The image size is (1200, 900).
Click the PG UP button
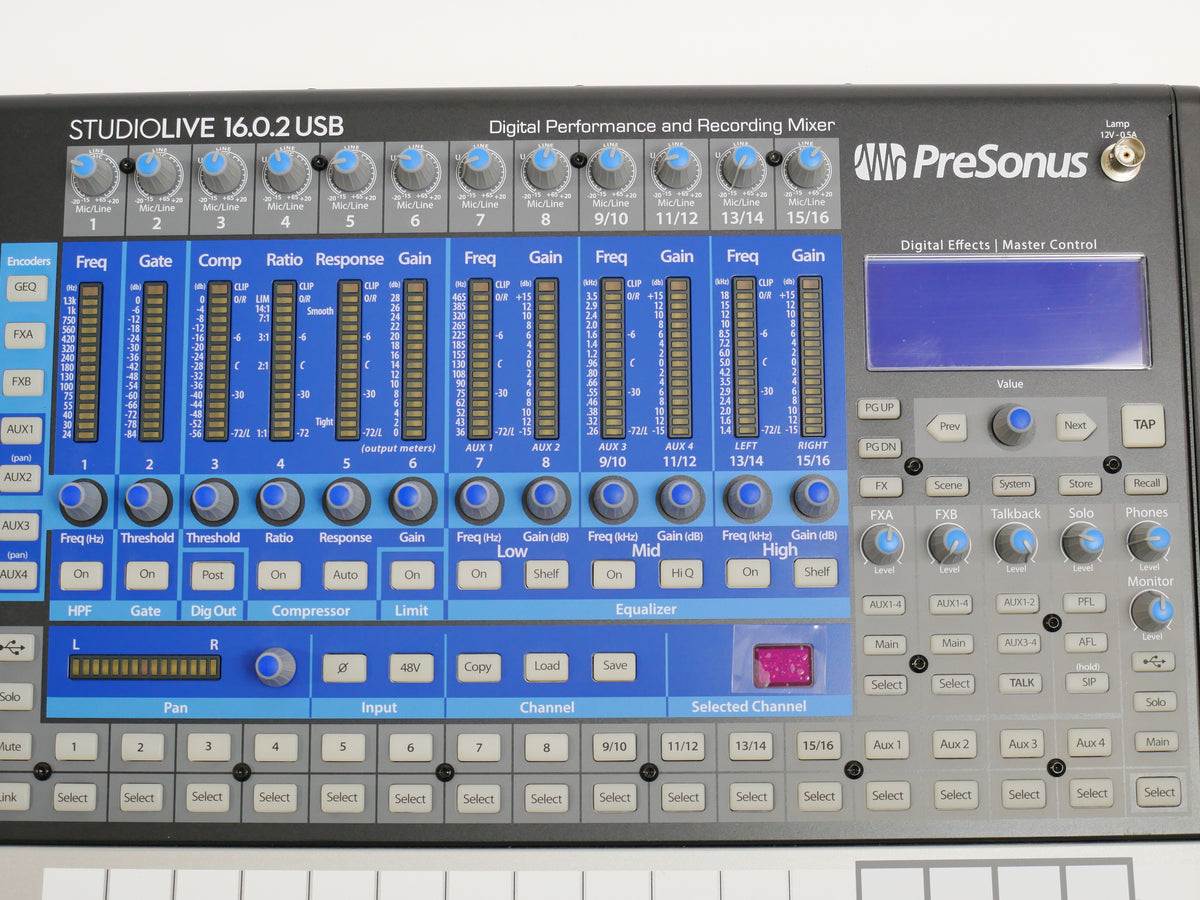879,408
